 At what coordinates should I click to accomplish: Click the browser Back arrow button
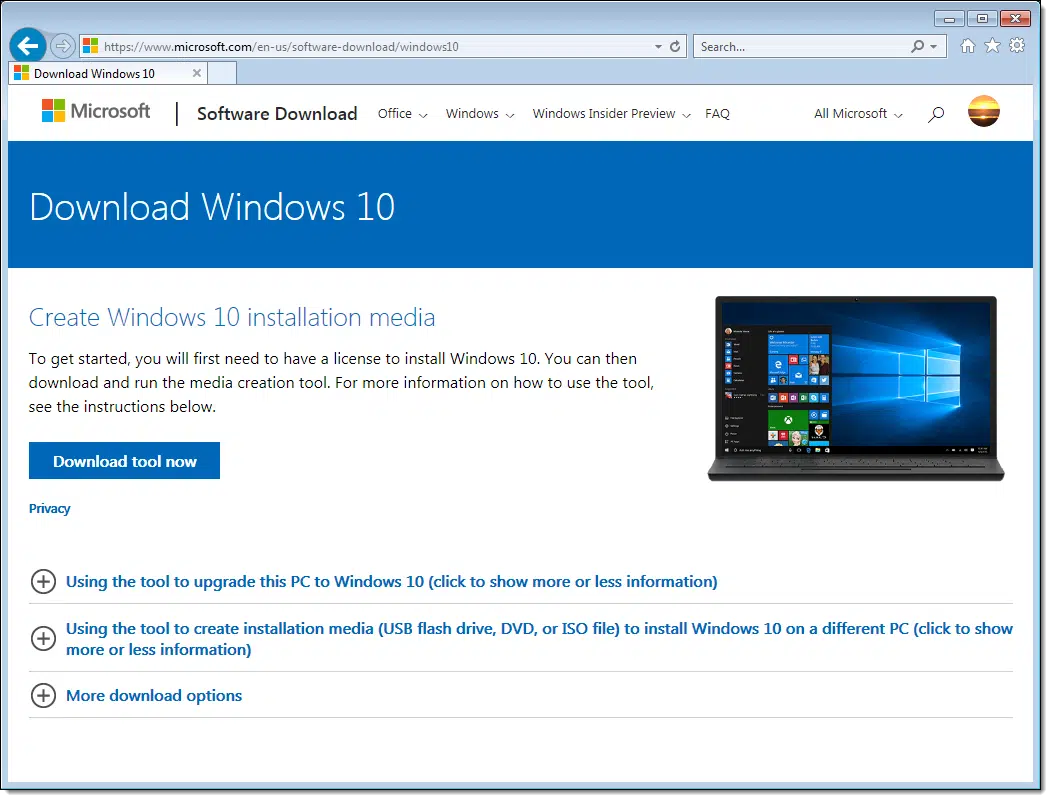coord(28,46)
